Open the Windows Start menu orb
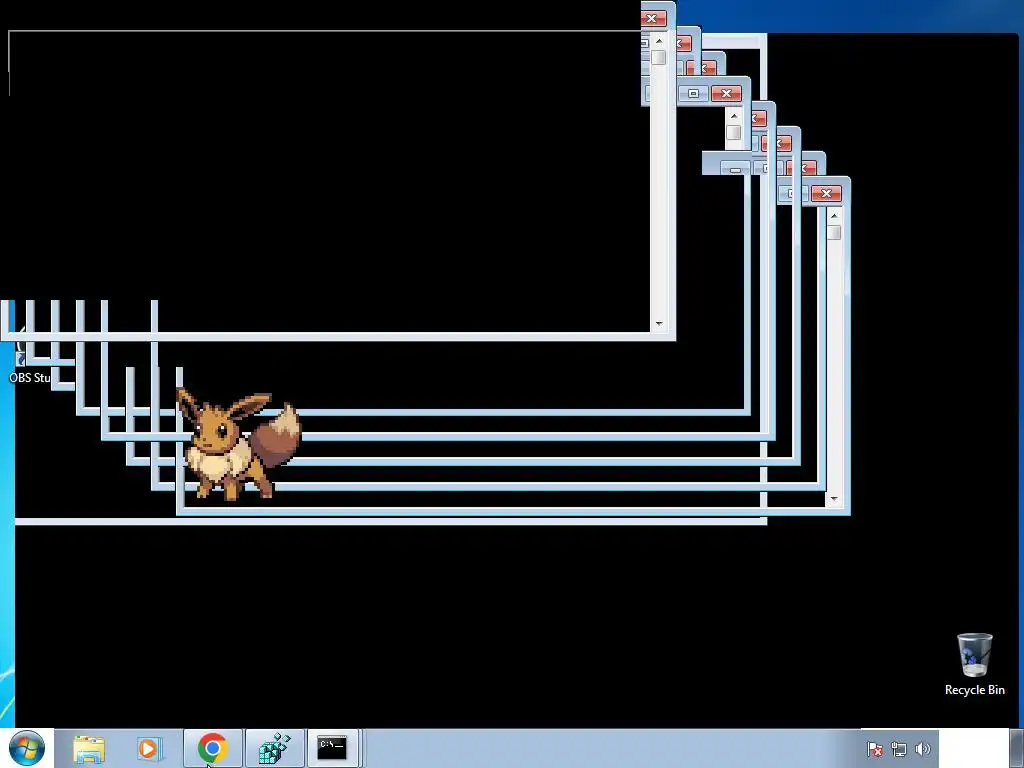 tap(27, 748)
